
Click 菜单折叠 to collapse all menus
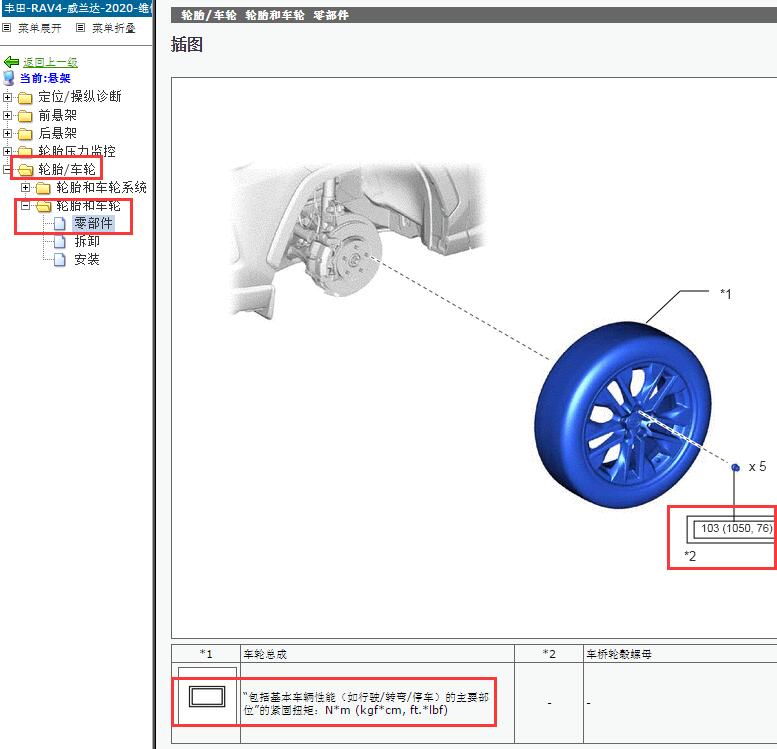pos(113,28)
